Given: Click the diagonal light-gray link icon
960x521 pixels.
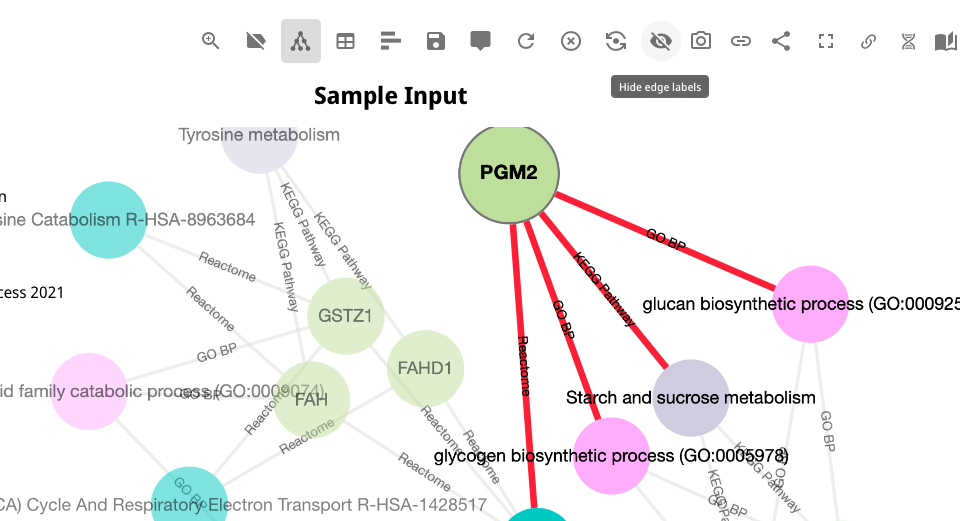Looking at the screenshot, I should [868, 41].
